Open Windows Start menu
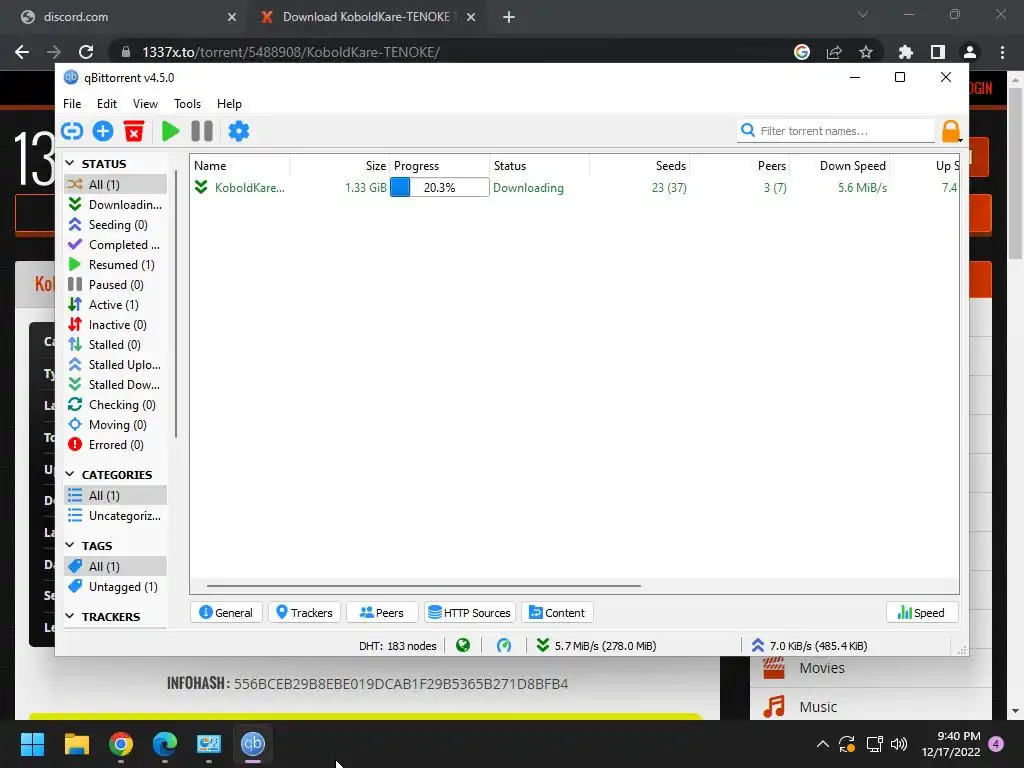This screenshot has height=768, width=1024. [32, 744]
